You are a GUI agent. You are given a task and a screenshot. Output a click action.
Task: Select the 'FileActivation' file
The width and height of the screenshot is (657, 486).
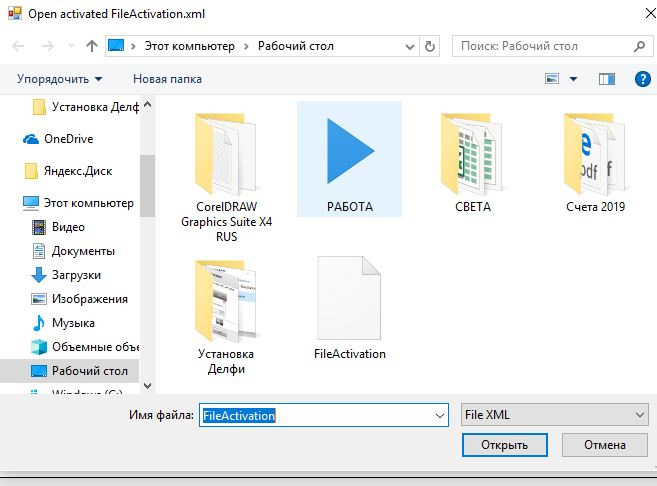[x=349, y=308]
